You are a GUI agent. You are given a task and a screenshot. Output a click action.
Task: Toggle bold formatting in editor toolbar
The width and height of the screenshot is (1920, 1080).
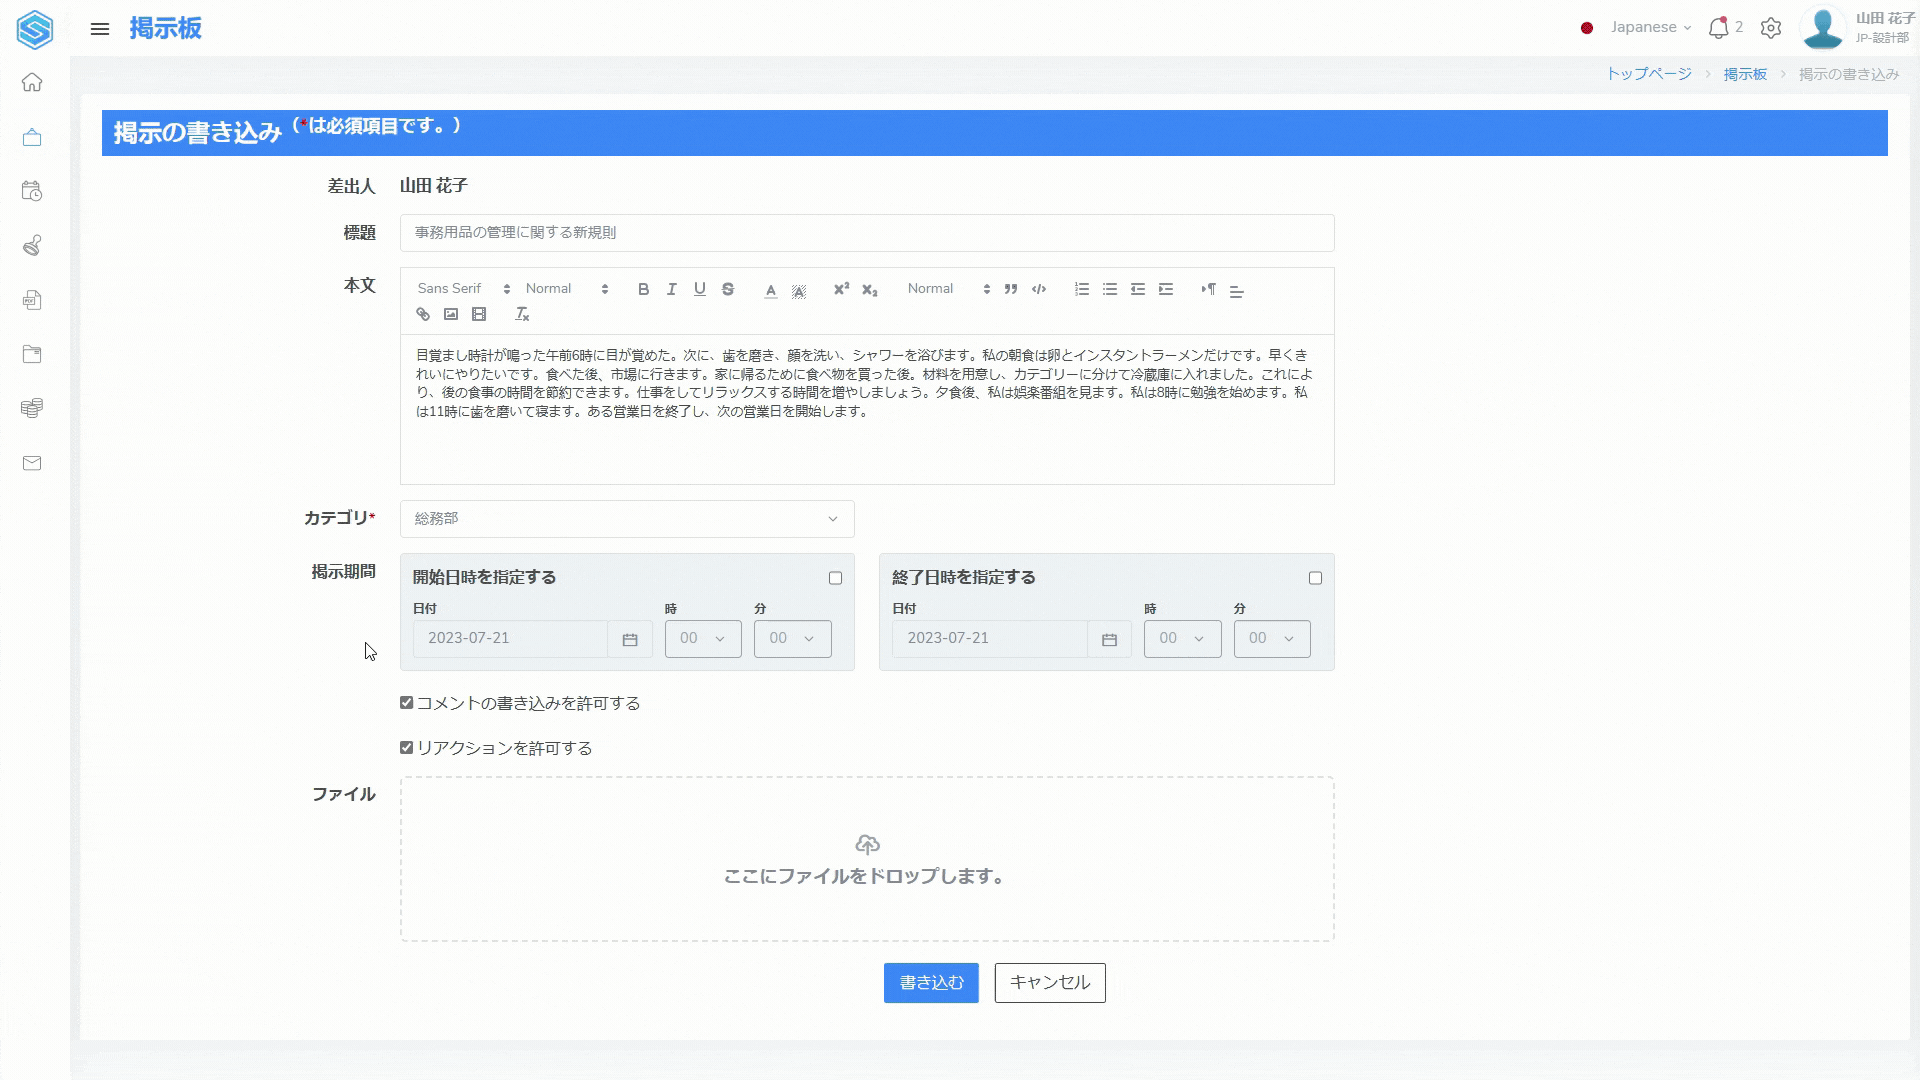(643, 289)
